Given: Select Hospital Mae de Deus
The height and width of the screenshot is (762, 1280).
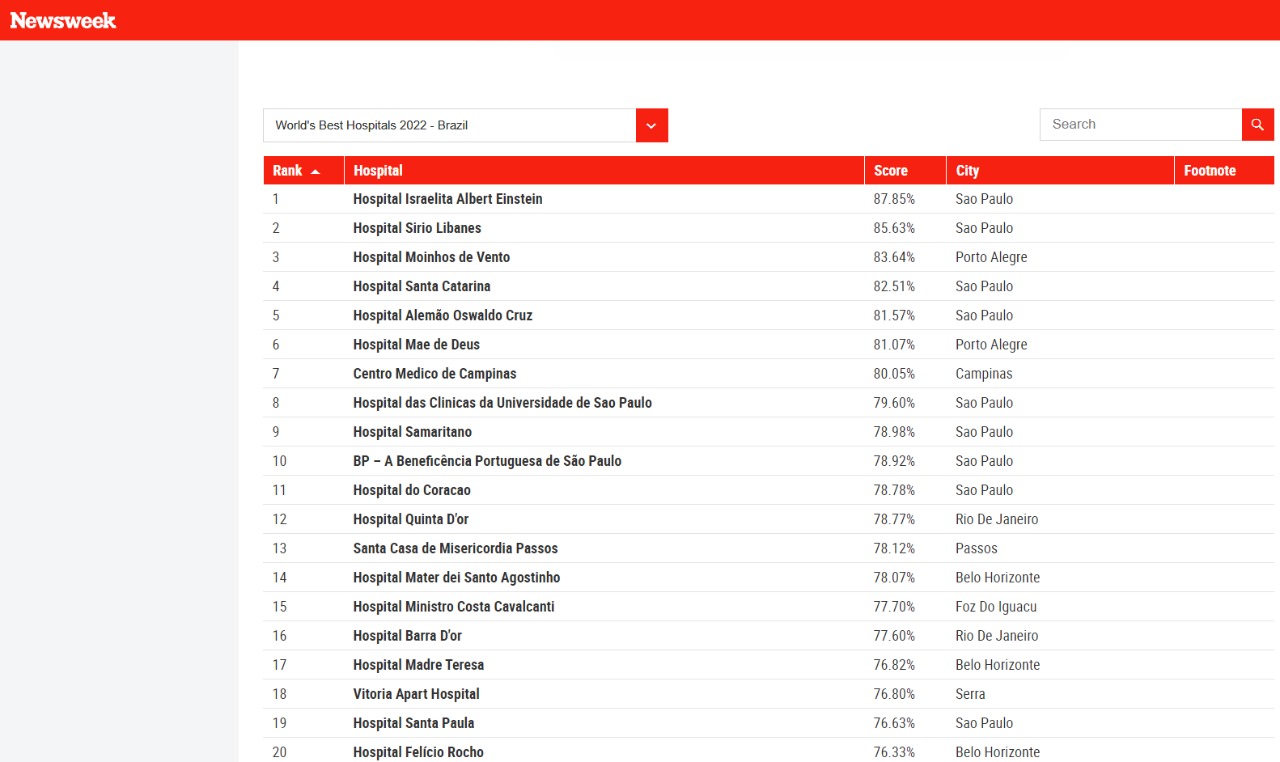Looking at the screenshot, I should click(416, 344).
